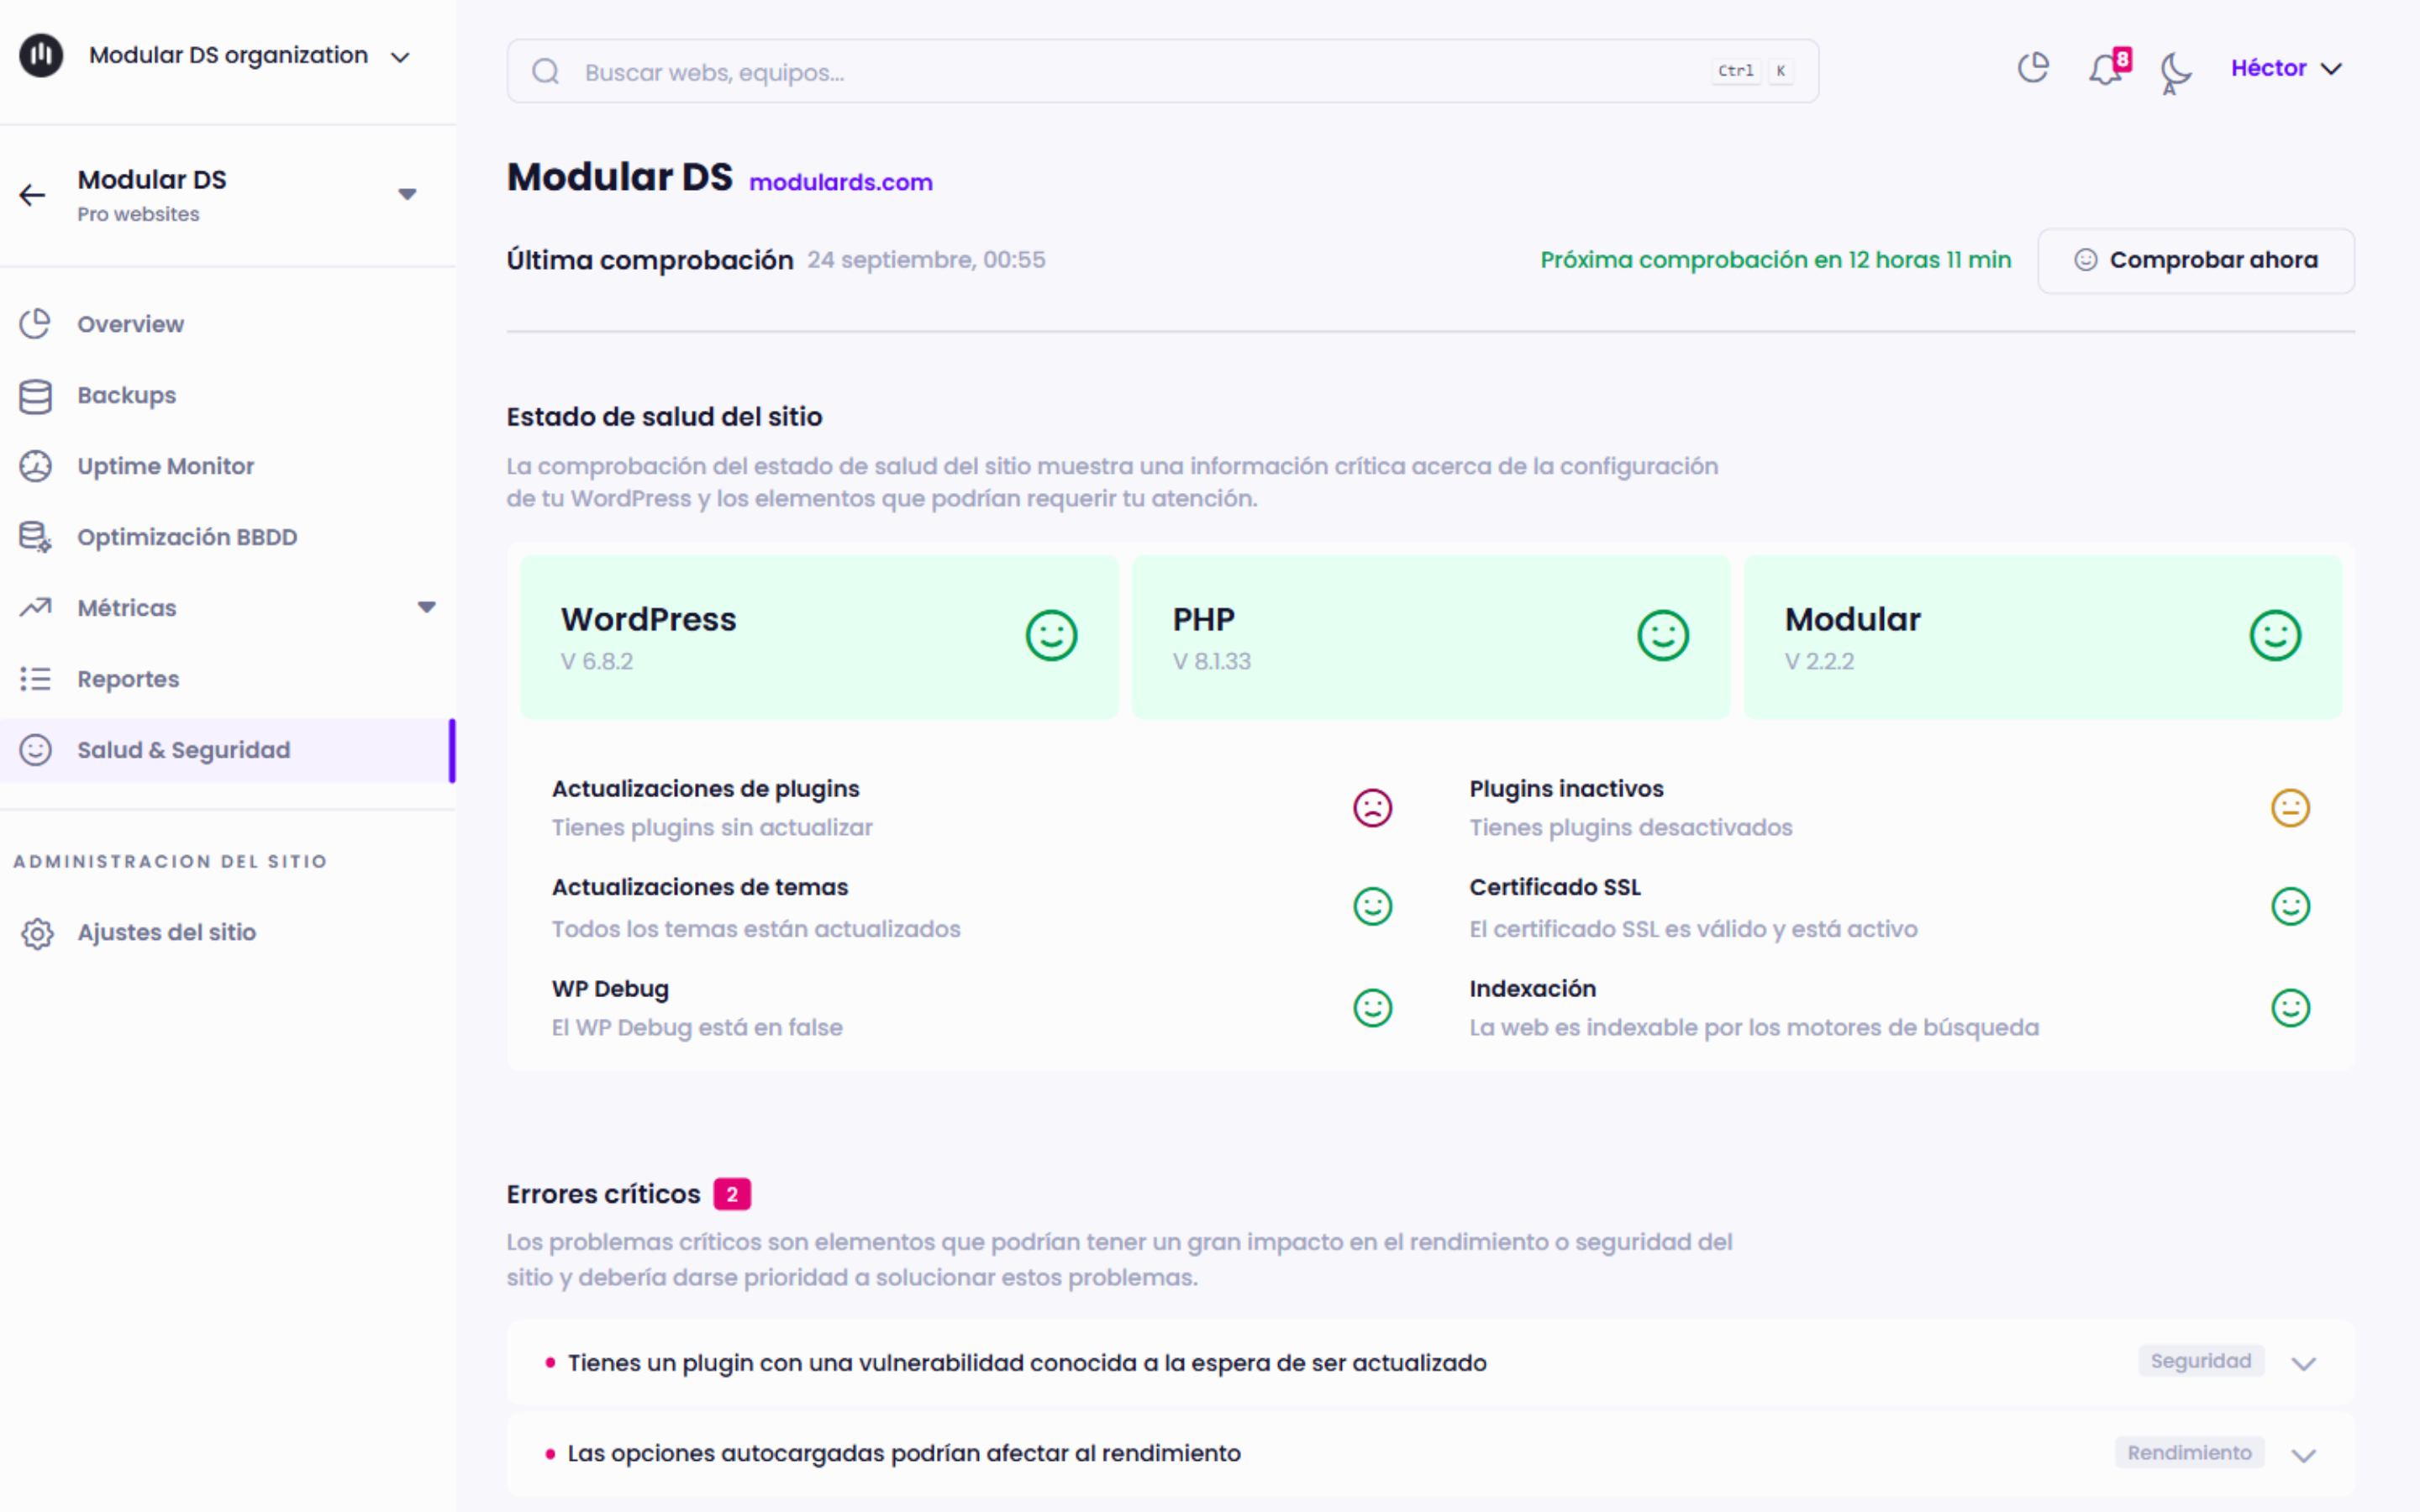Screen dimensions: 2420x1512
Task: Expand the plugin vulnerability error row
Action: tap(2303, 1363)
